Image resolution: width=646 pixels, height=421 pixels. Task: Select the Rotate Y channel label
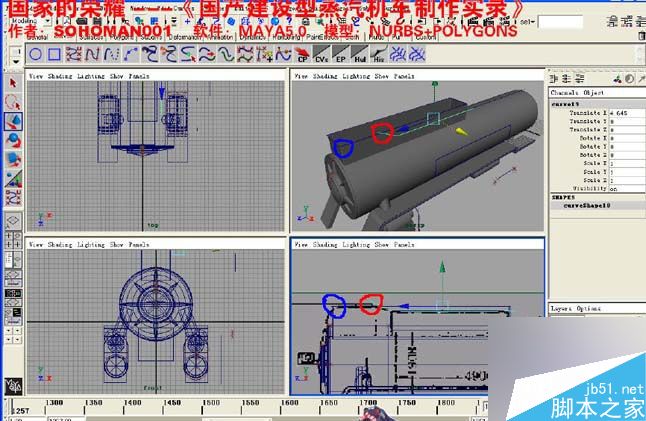pos(593,147)
